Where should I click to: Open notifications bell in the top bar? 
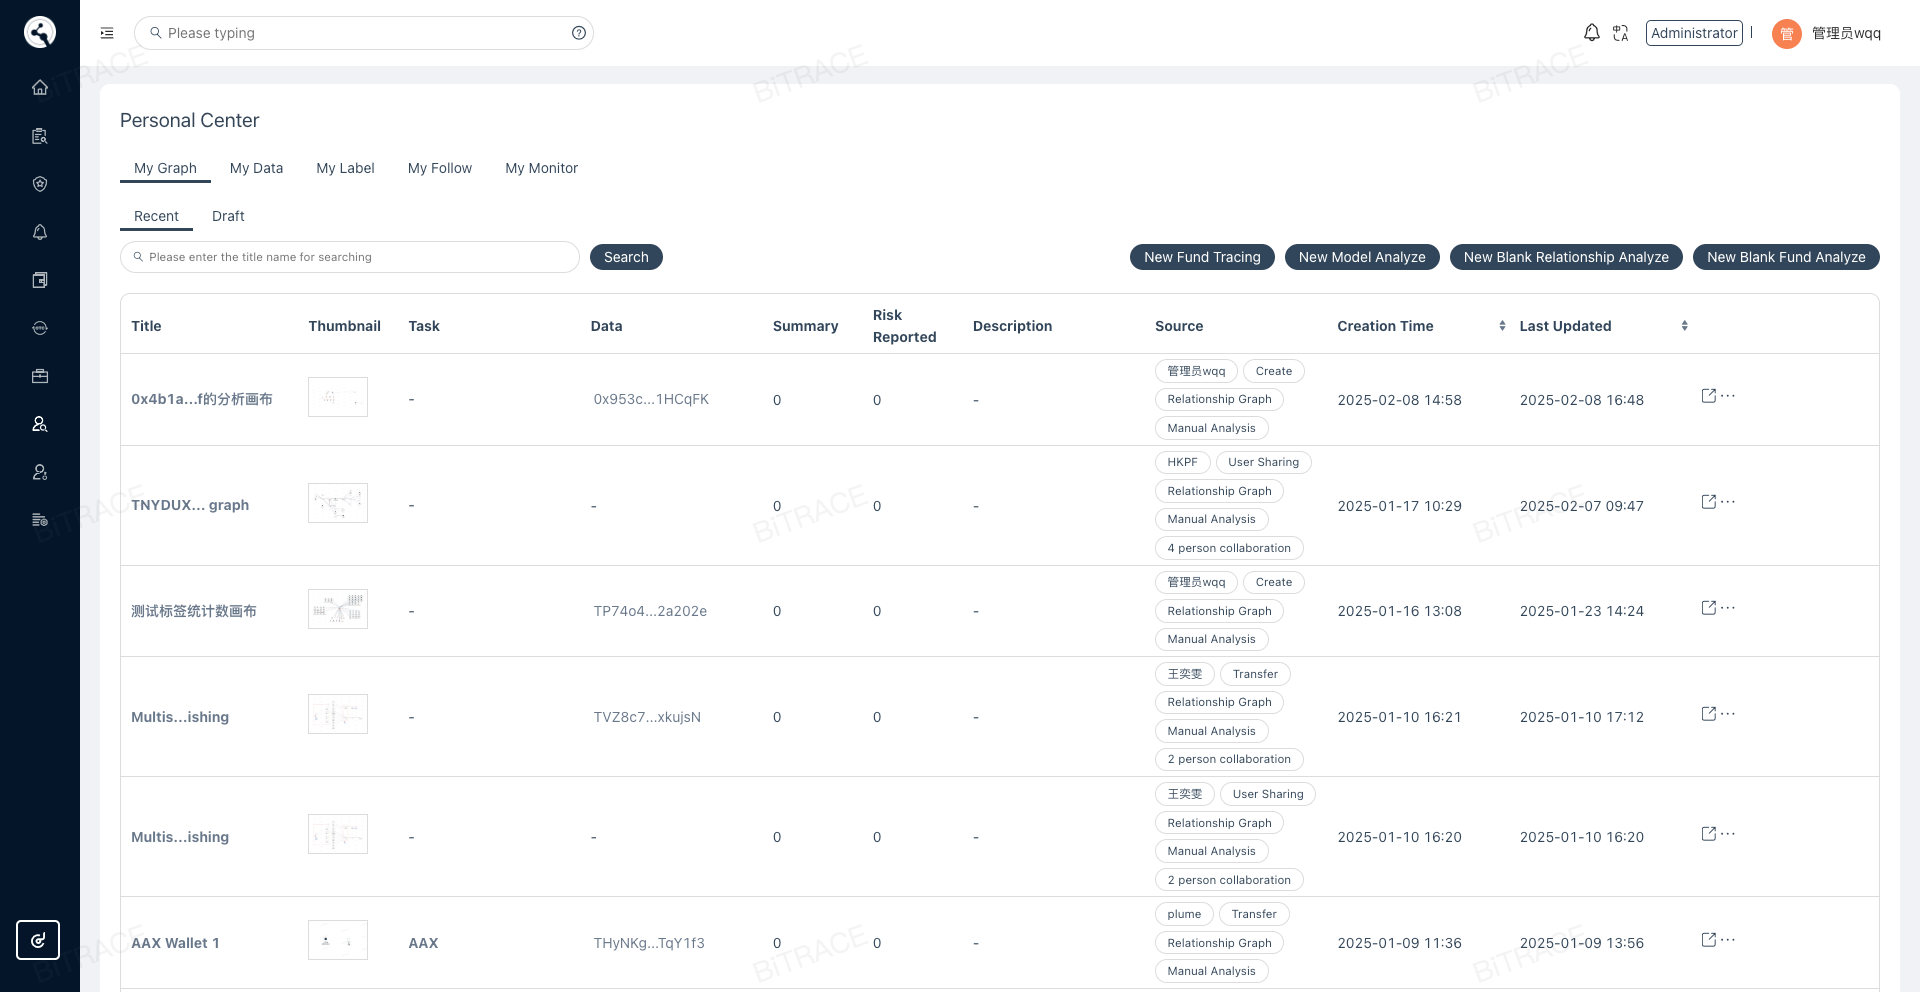[1592, 33]
